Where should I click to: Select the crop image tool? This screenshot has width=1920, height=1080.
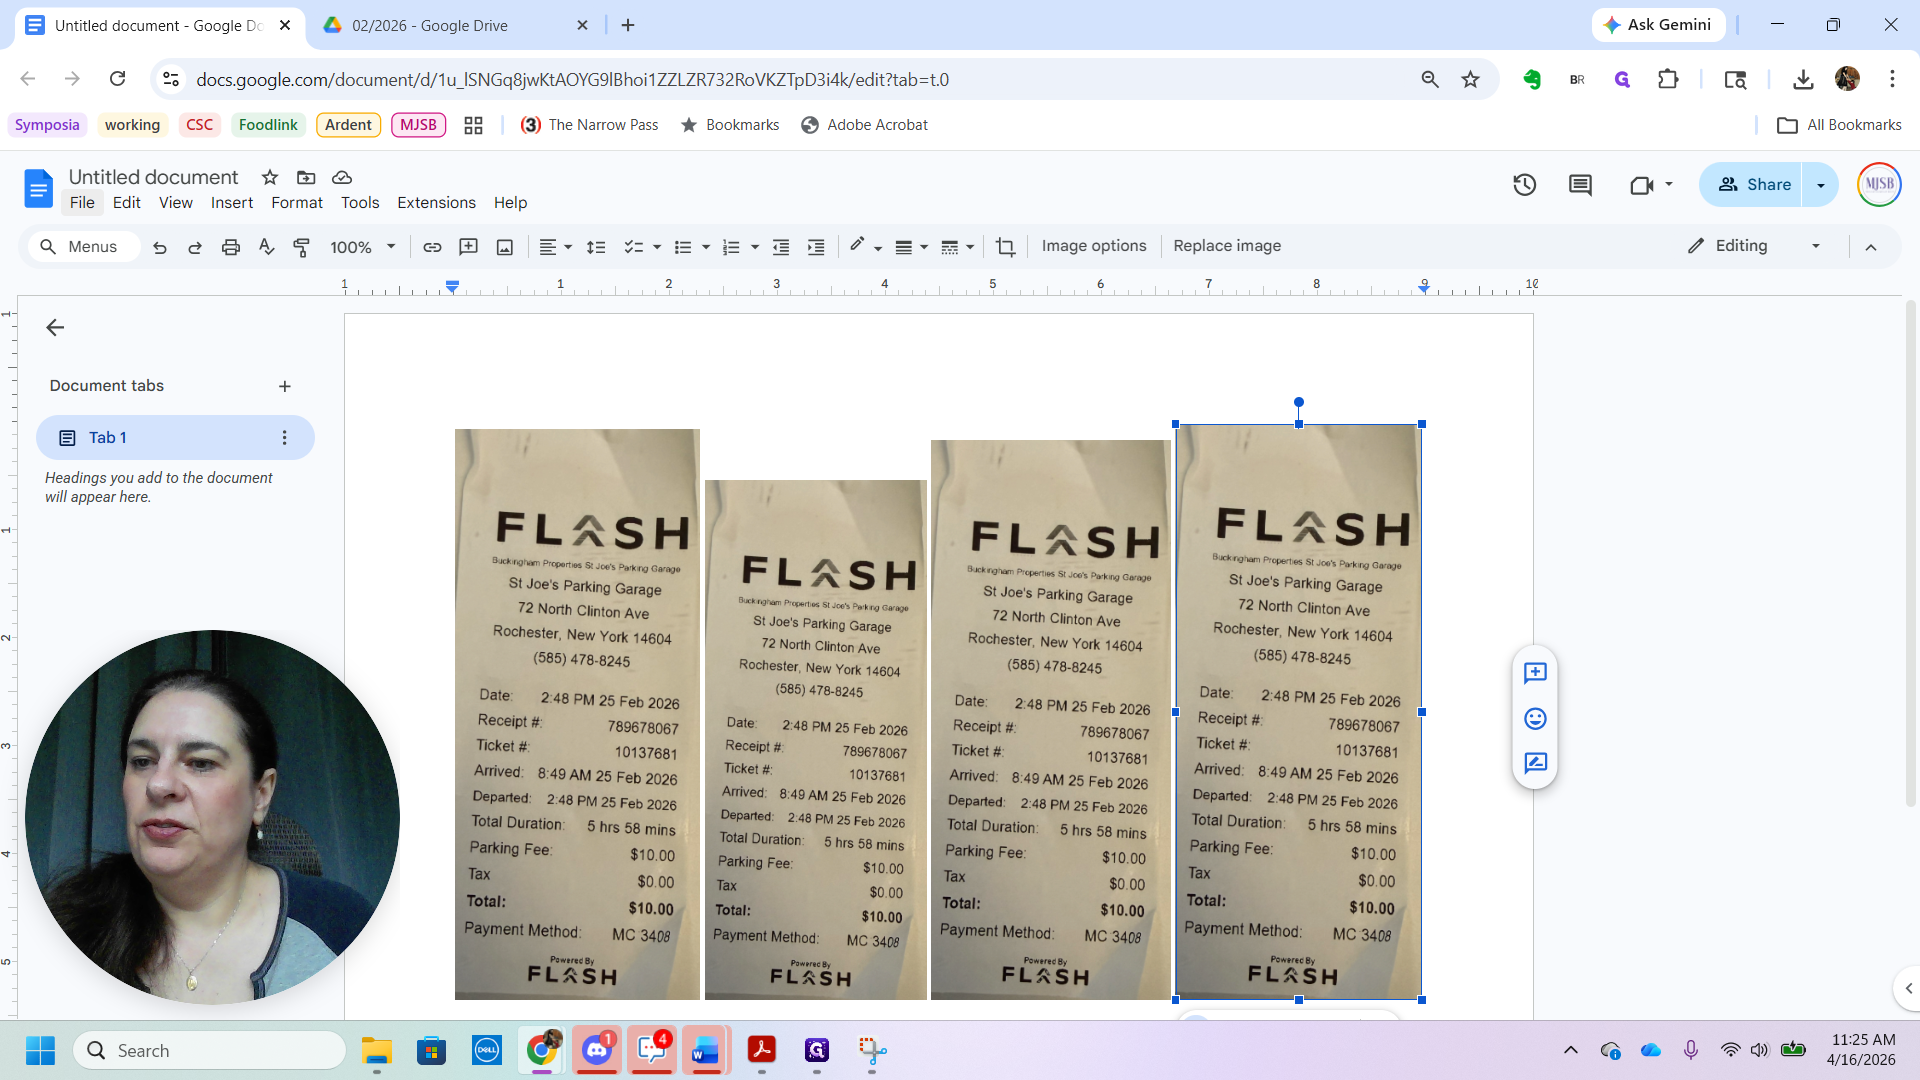pos(1005,247)
